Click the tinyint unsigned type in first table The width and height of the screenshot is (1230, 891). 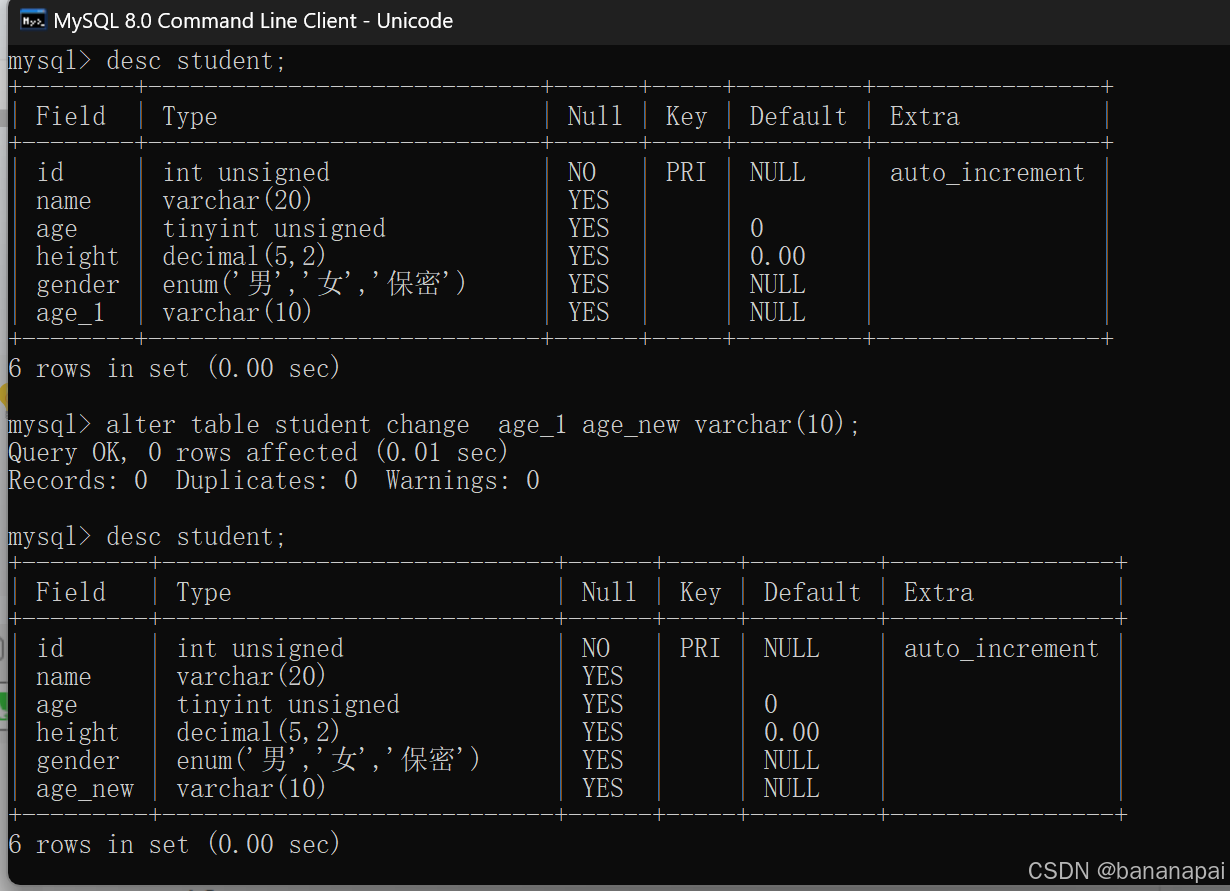point(274,229)
